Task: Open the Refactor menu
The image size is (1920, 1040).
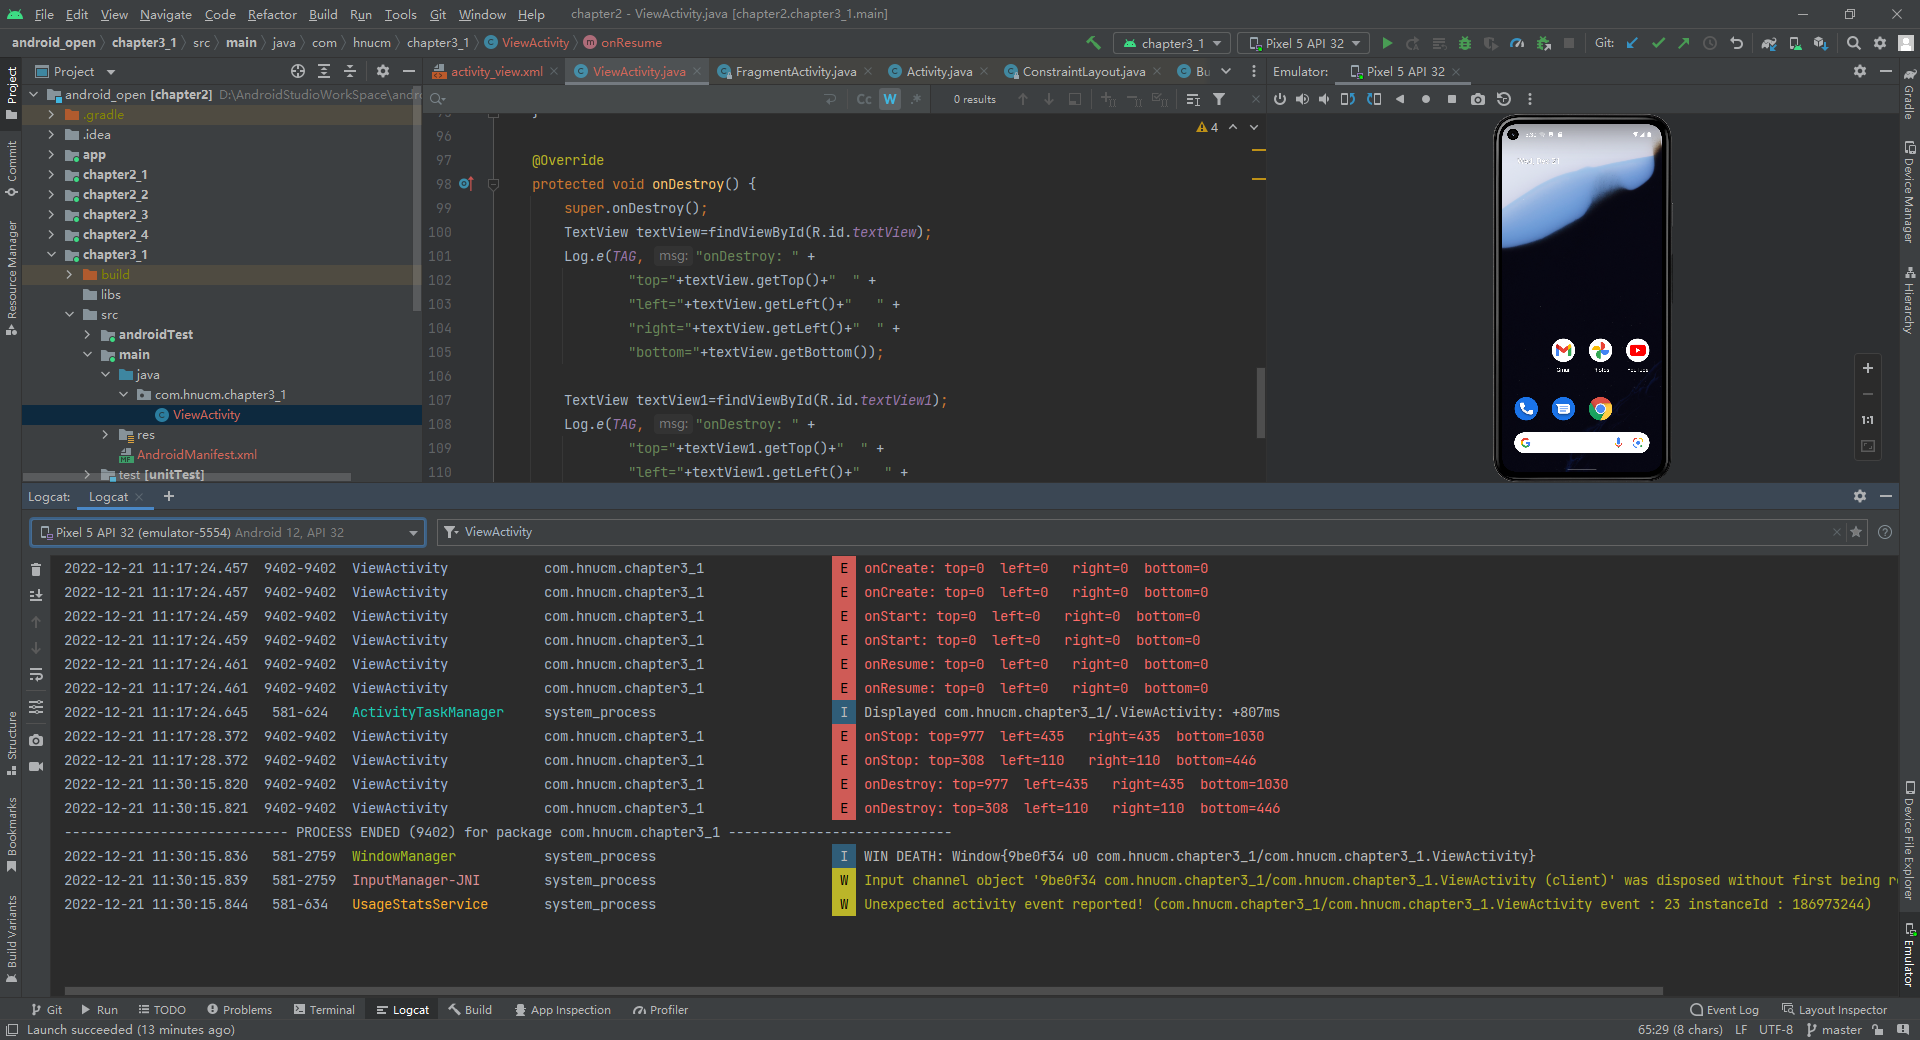Action: pos(272,14)
